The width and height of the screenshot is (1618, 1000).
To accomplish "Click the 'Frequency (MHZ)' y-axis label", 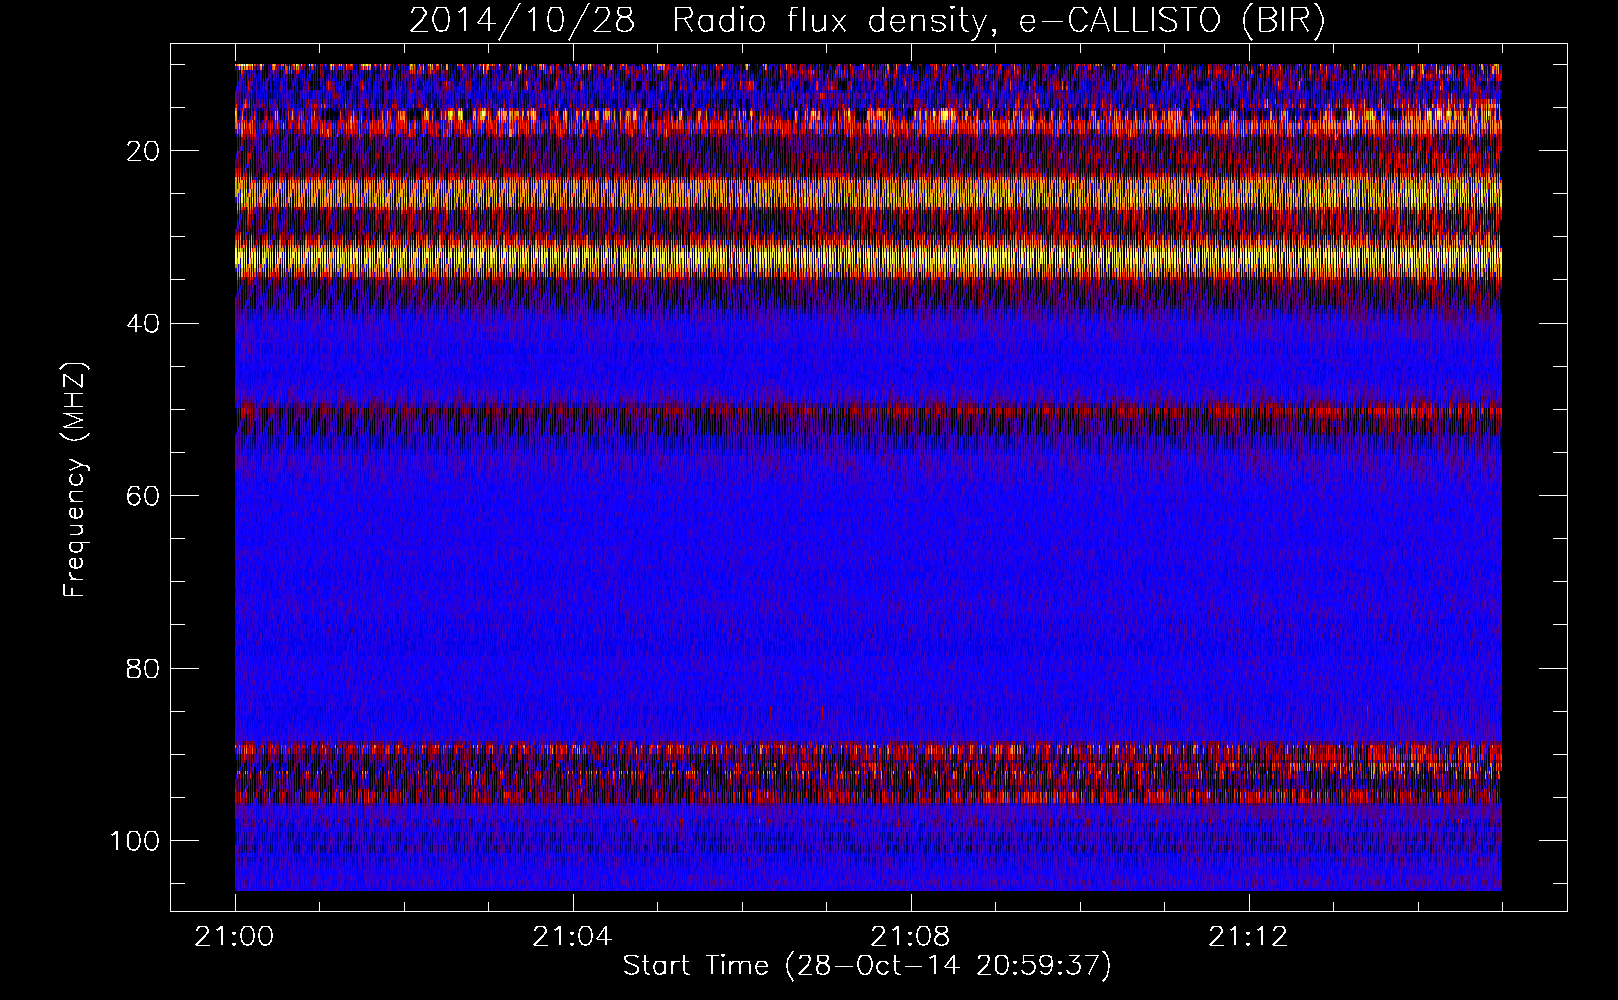I will 76,479.
